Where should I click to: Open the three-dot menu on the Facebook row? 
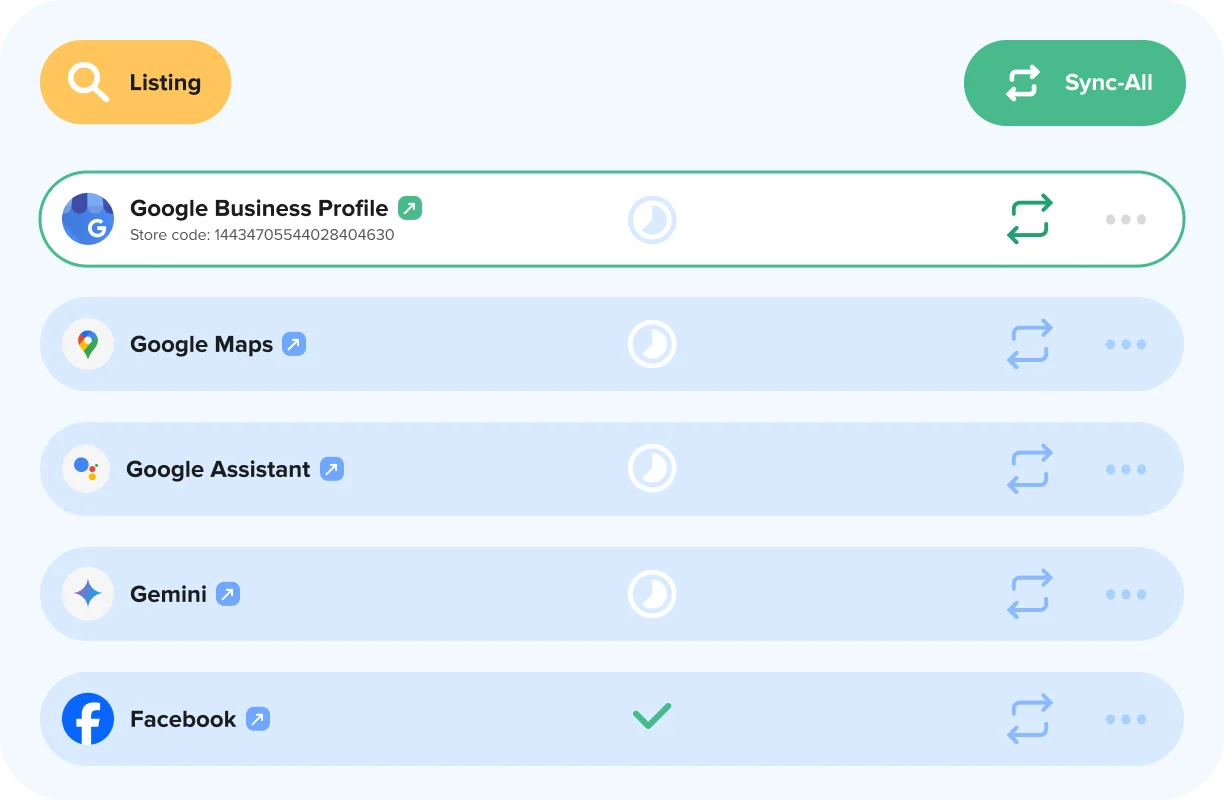click(x=1125, y=718)
